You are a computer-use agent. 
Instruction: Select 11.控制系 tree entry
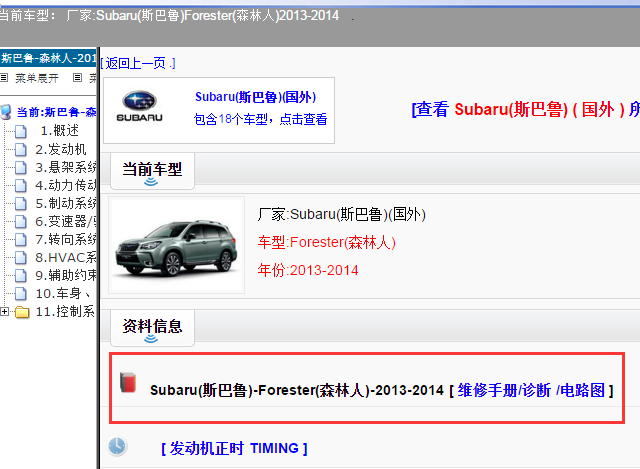click(x=65, y=311)
